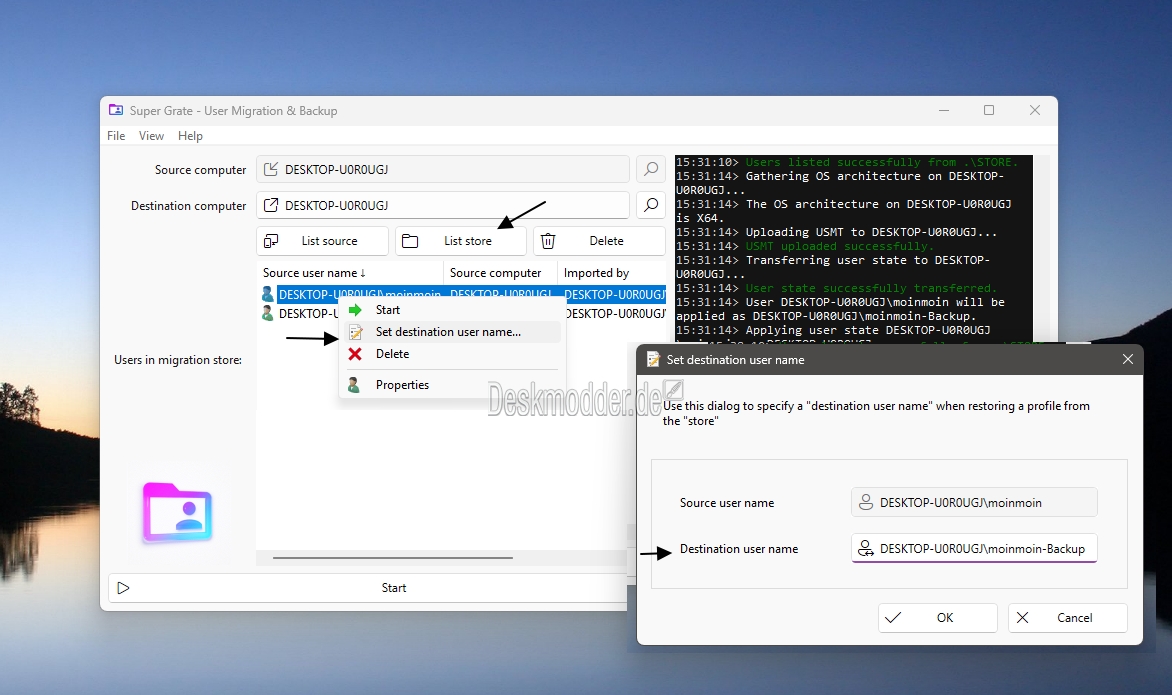
Task: Select the highlighted DESKTOP-U0R0UGJ\moinmoin row
Action: coord(463,294)
